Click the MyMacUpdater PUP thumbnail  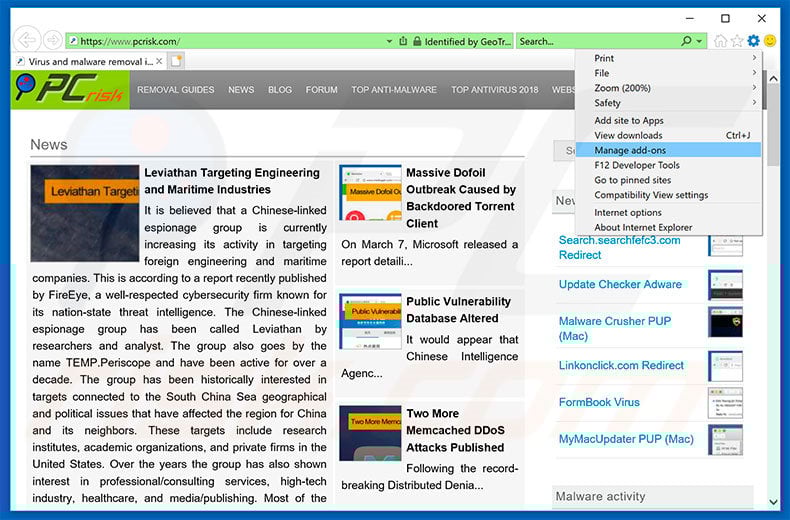click(x=726, y=439)
